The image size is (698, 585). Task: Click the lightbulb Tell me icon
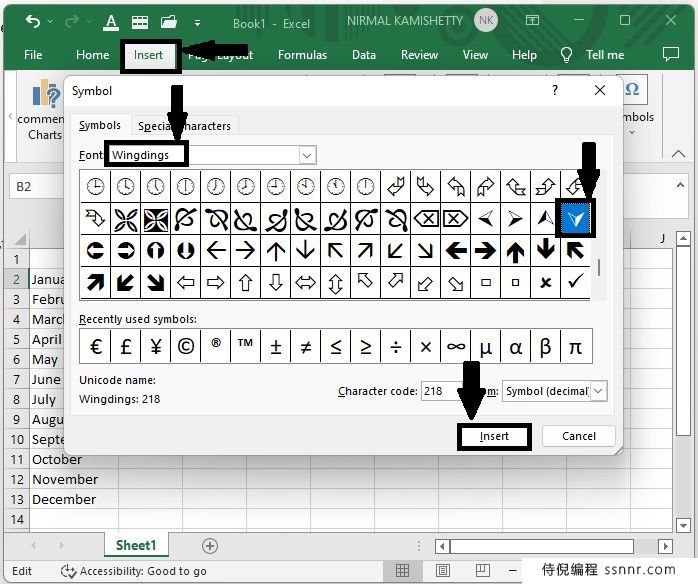pos(566,55)
